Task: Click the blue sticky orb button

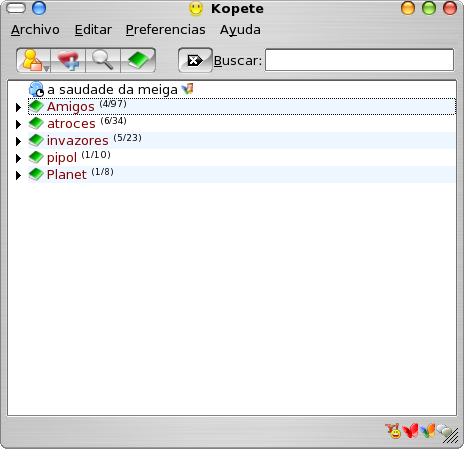Action: coord(39,8)
